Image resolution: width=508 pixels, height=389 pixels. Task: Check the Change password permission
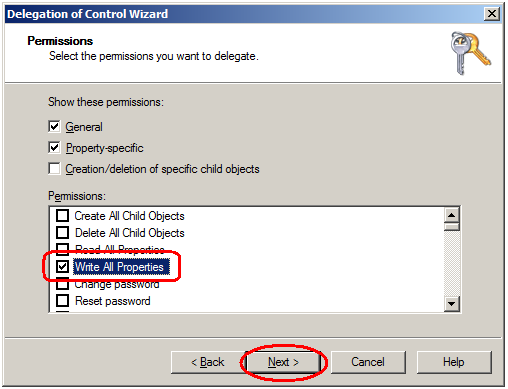pyautogui.click(x=62, y=284)
